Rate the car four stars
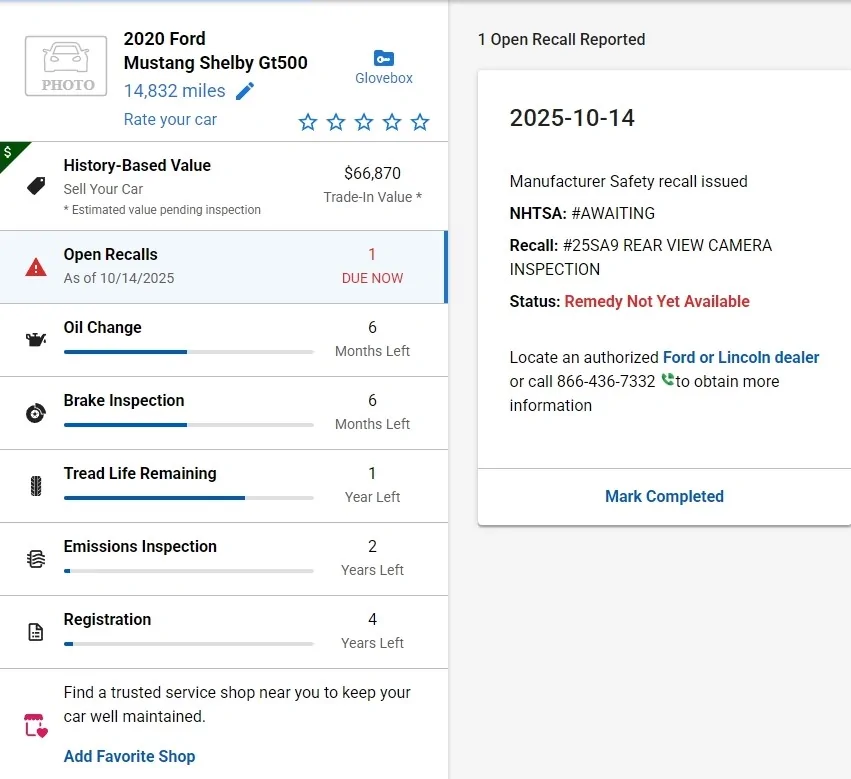851x779 pixels. [392, 122]
